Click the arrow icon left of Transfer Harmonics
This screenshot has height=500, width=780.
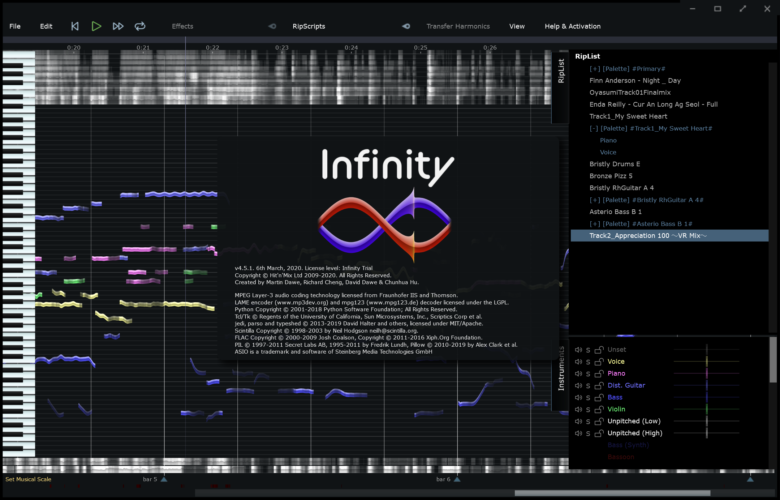pos(406,26)
